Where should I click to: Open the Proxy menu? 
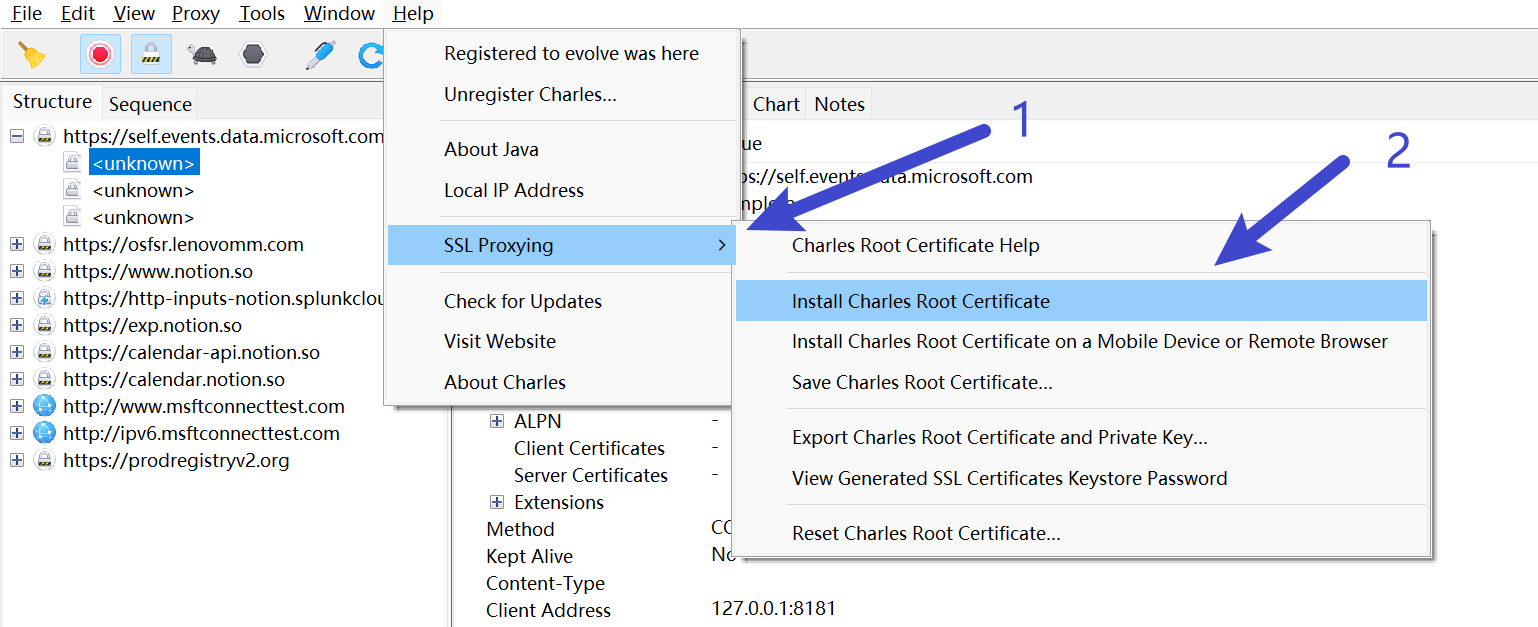pyautogui.click(x=196, y=14)
